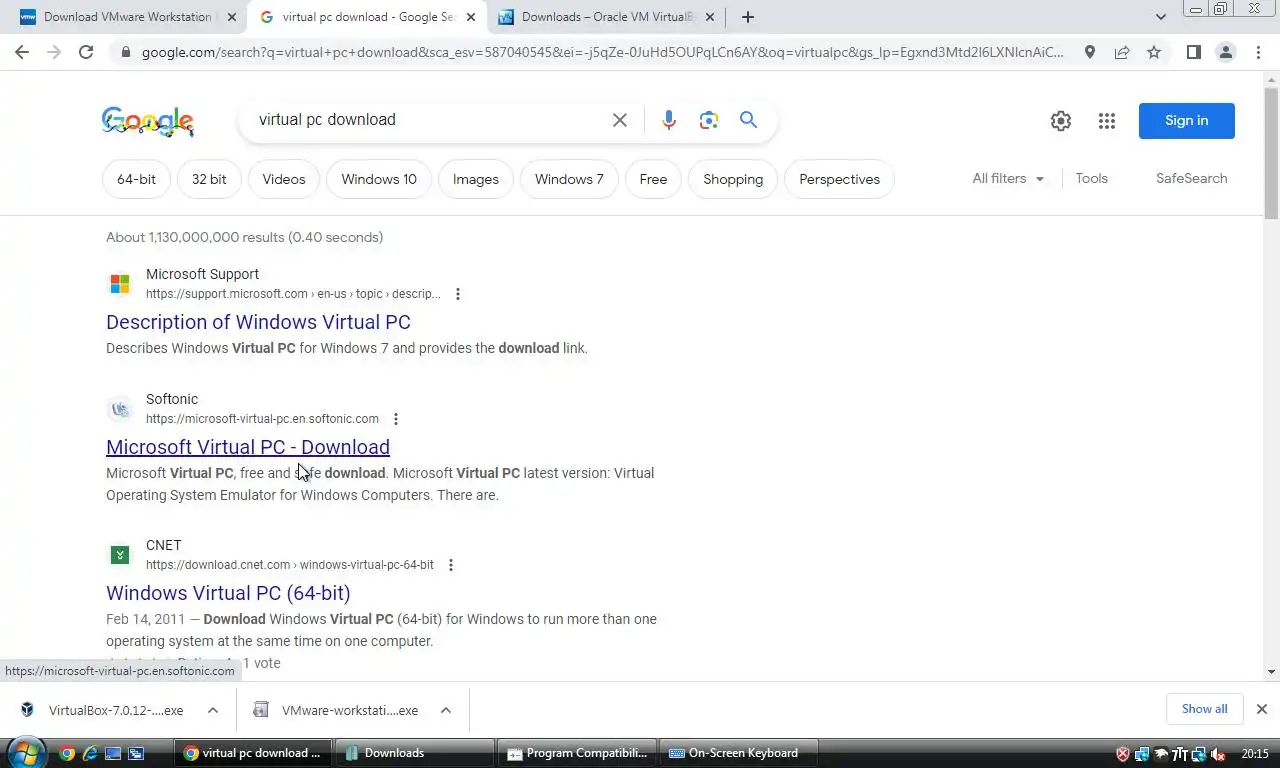Select the Images filter chip

pos(476,179)
